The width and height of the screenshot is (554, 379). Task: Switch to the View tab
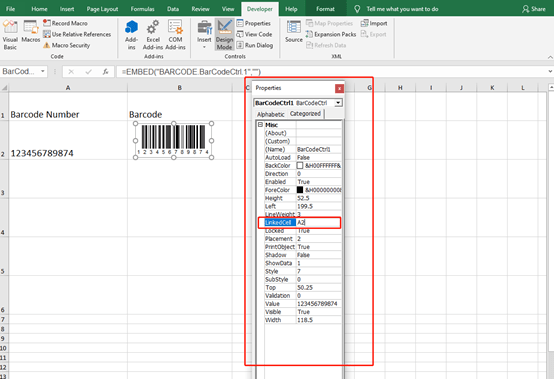click(x=228, y=9)
